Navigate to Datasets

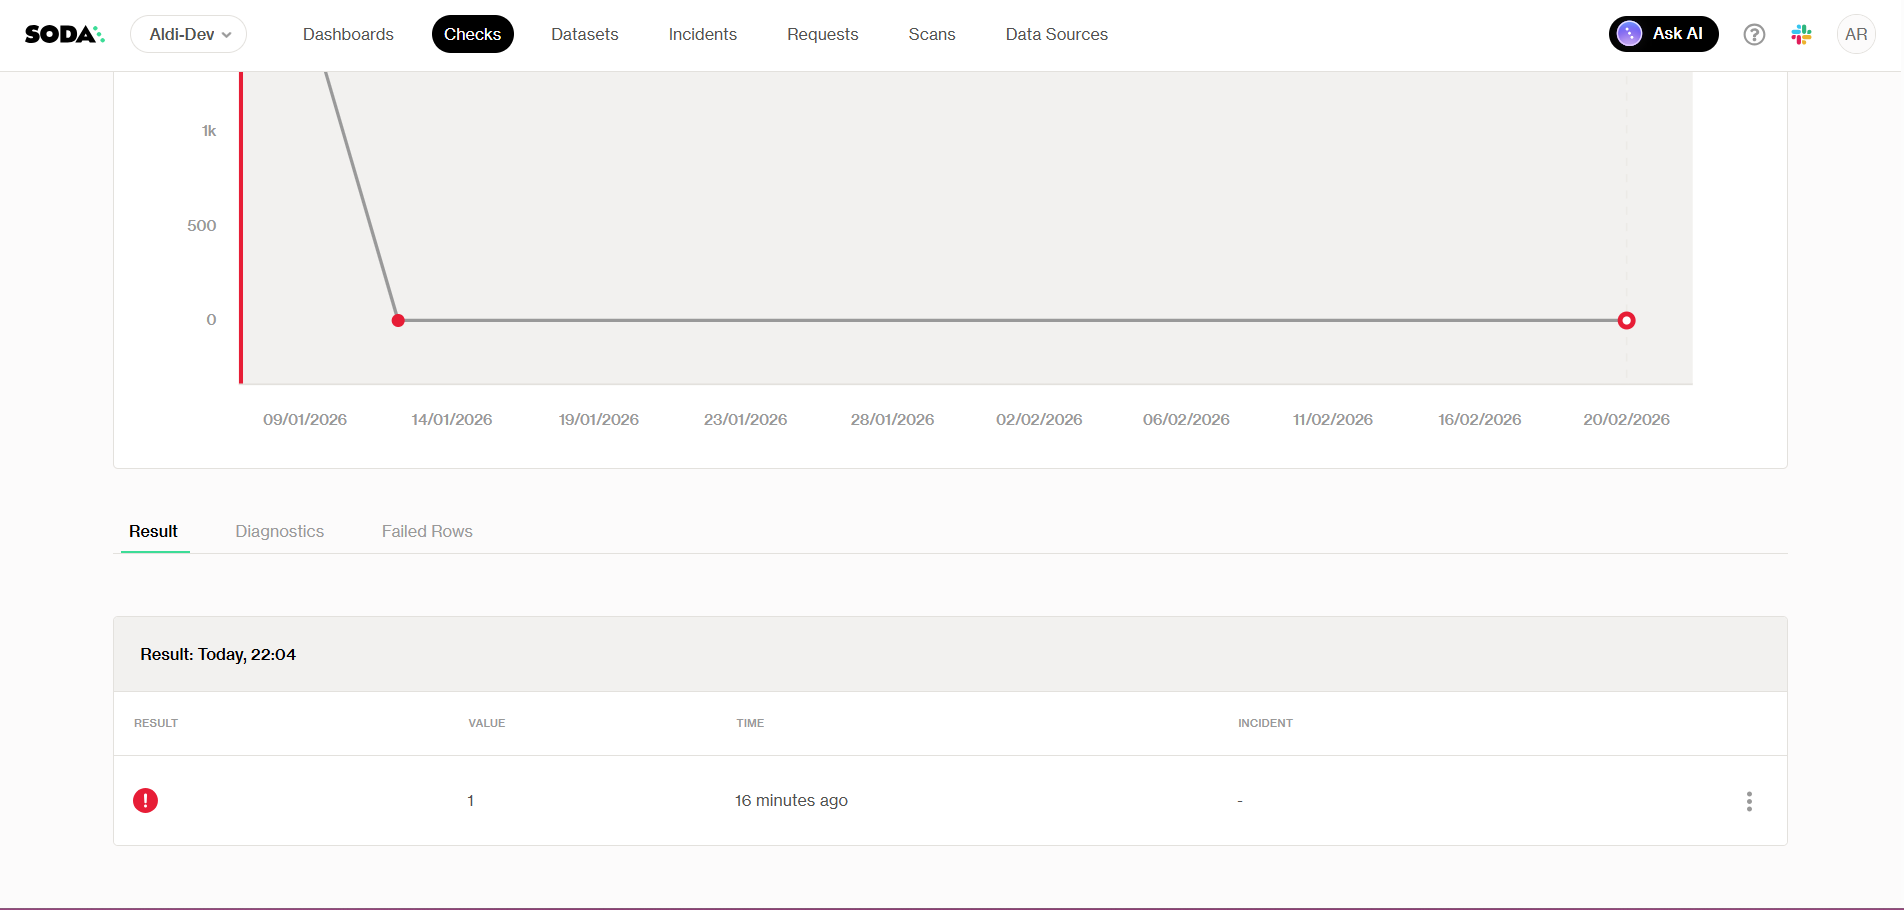click(585, 34)
